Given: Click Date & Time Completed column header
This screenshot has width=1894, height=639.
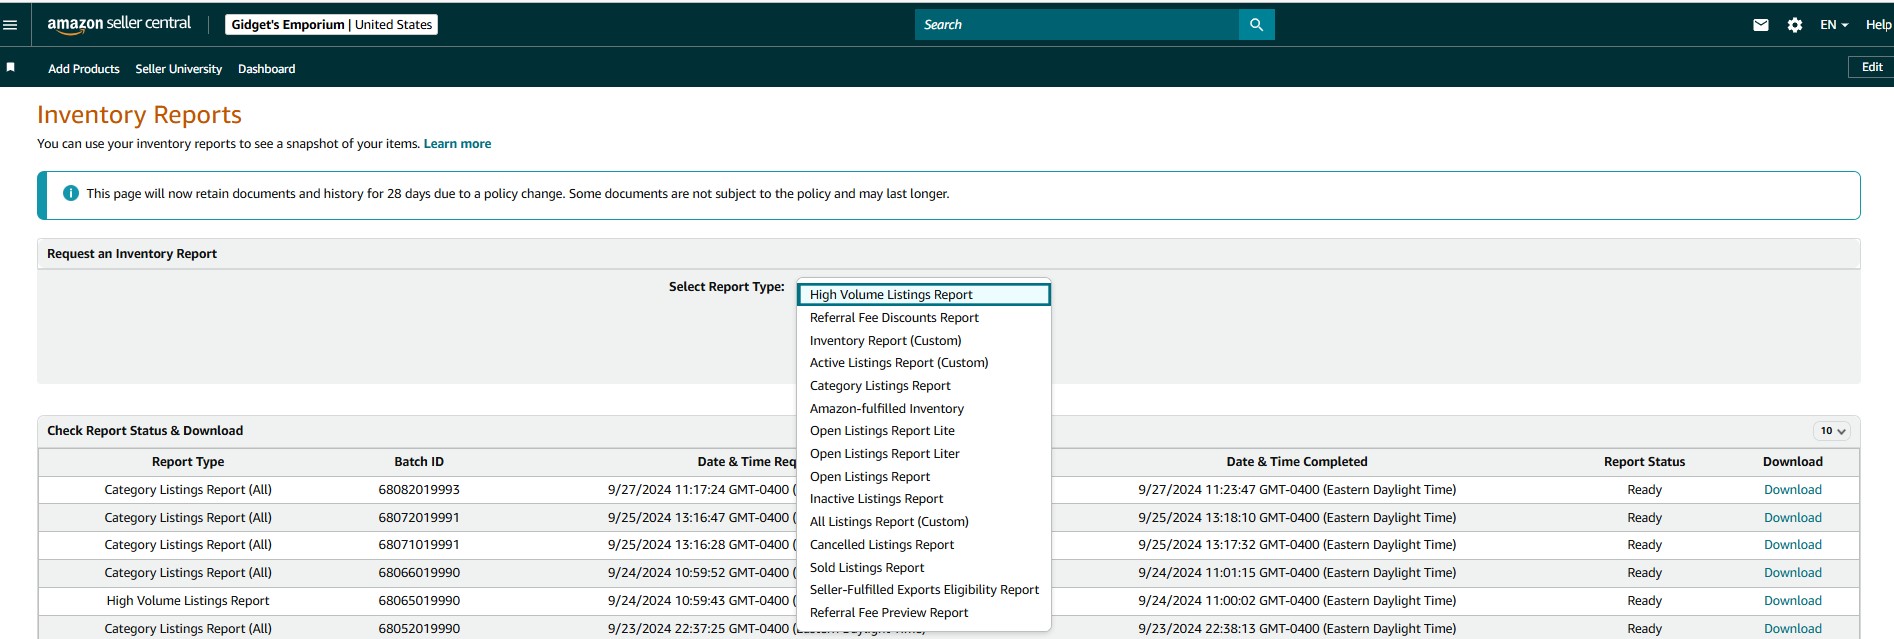Looking at the screenshot, I should pyautogui.click(x=1297, y=461).
